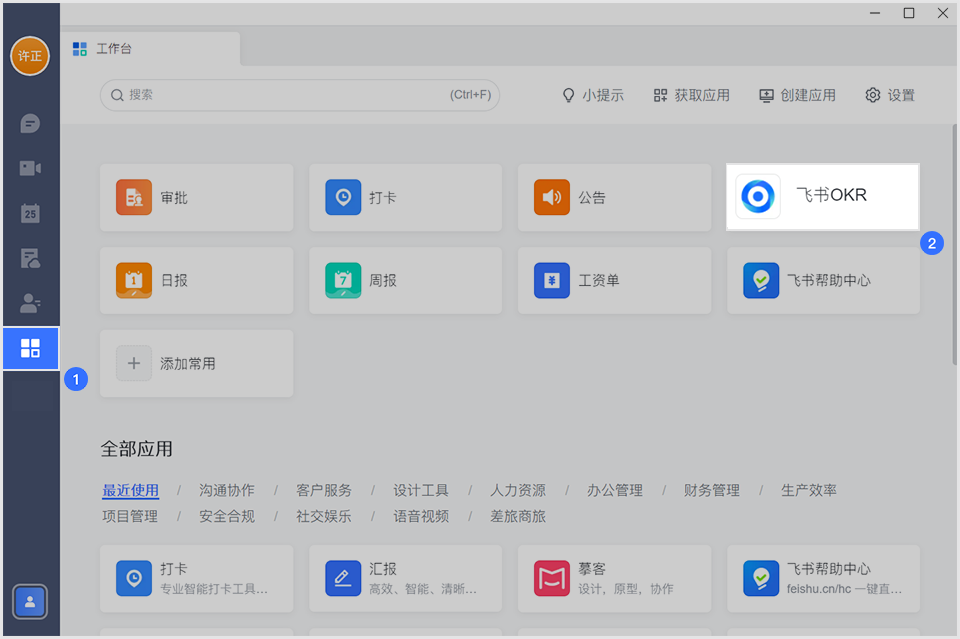960x639 pixels.
Task: Select the 项目管理 category
Action: click(130, 516)
